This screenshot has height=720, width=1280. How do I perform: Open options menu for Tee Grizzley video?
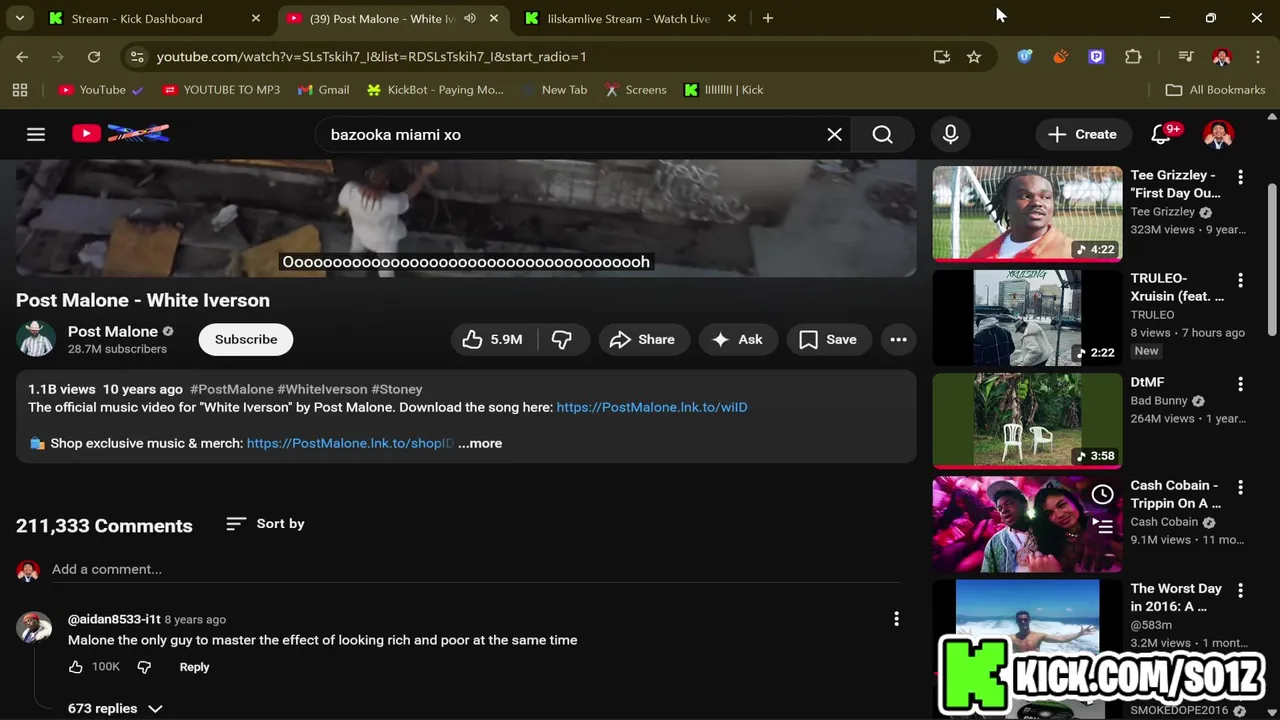(x=1240, y=177)
